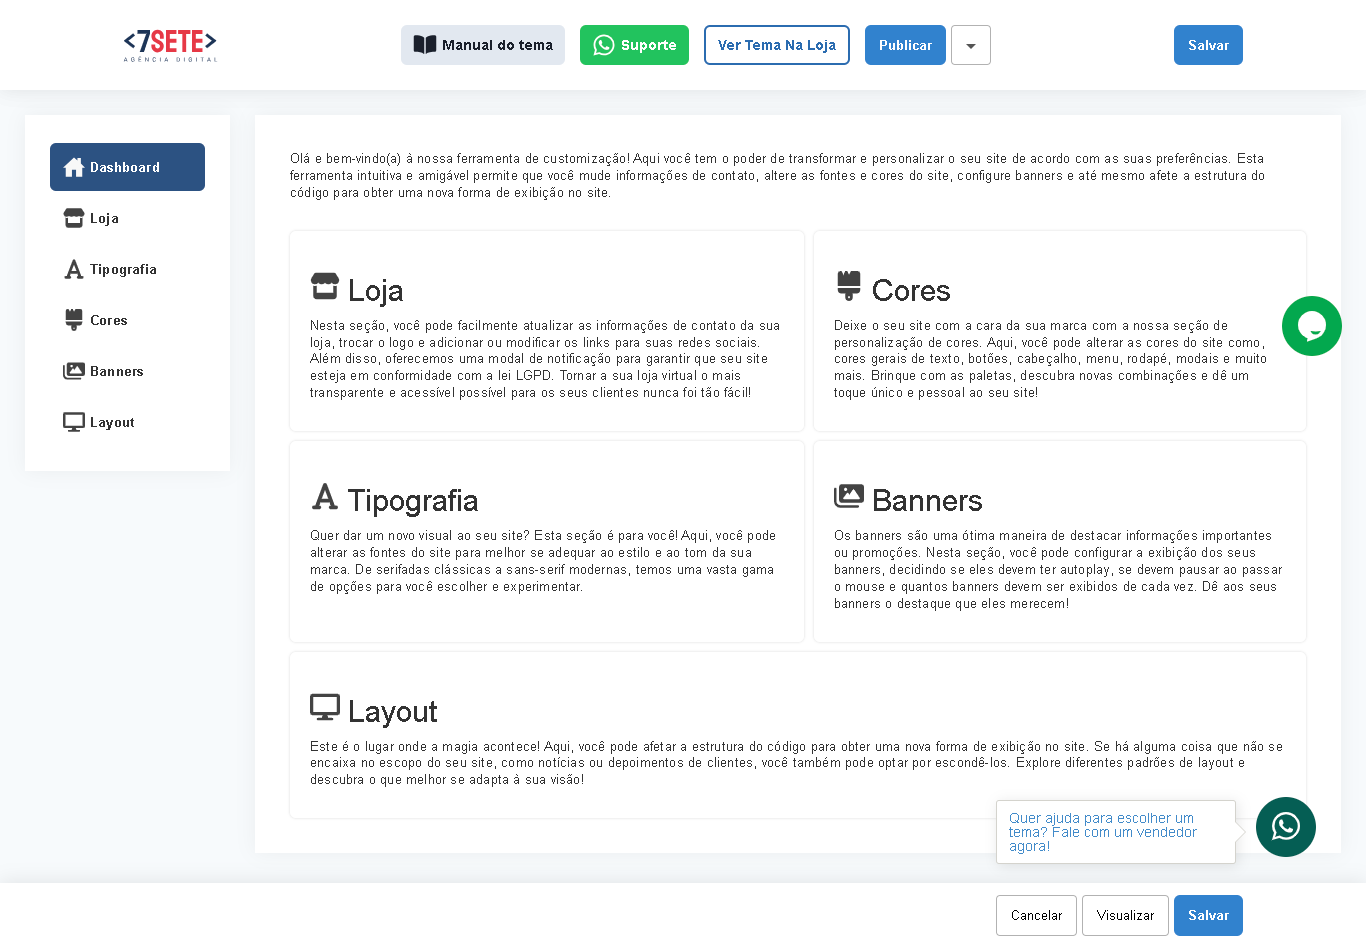
Task: Open Ver Tema Na Loja link
Action: [776, 45]
